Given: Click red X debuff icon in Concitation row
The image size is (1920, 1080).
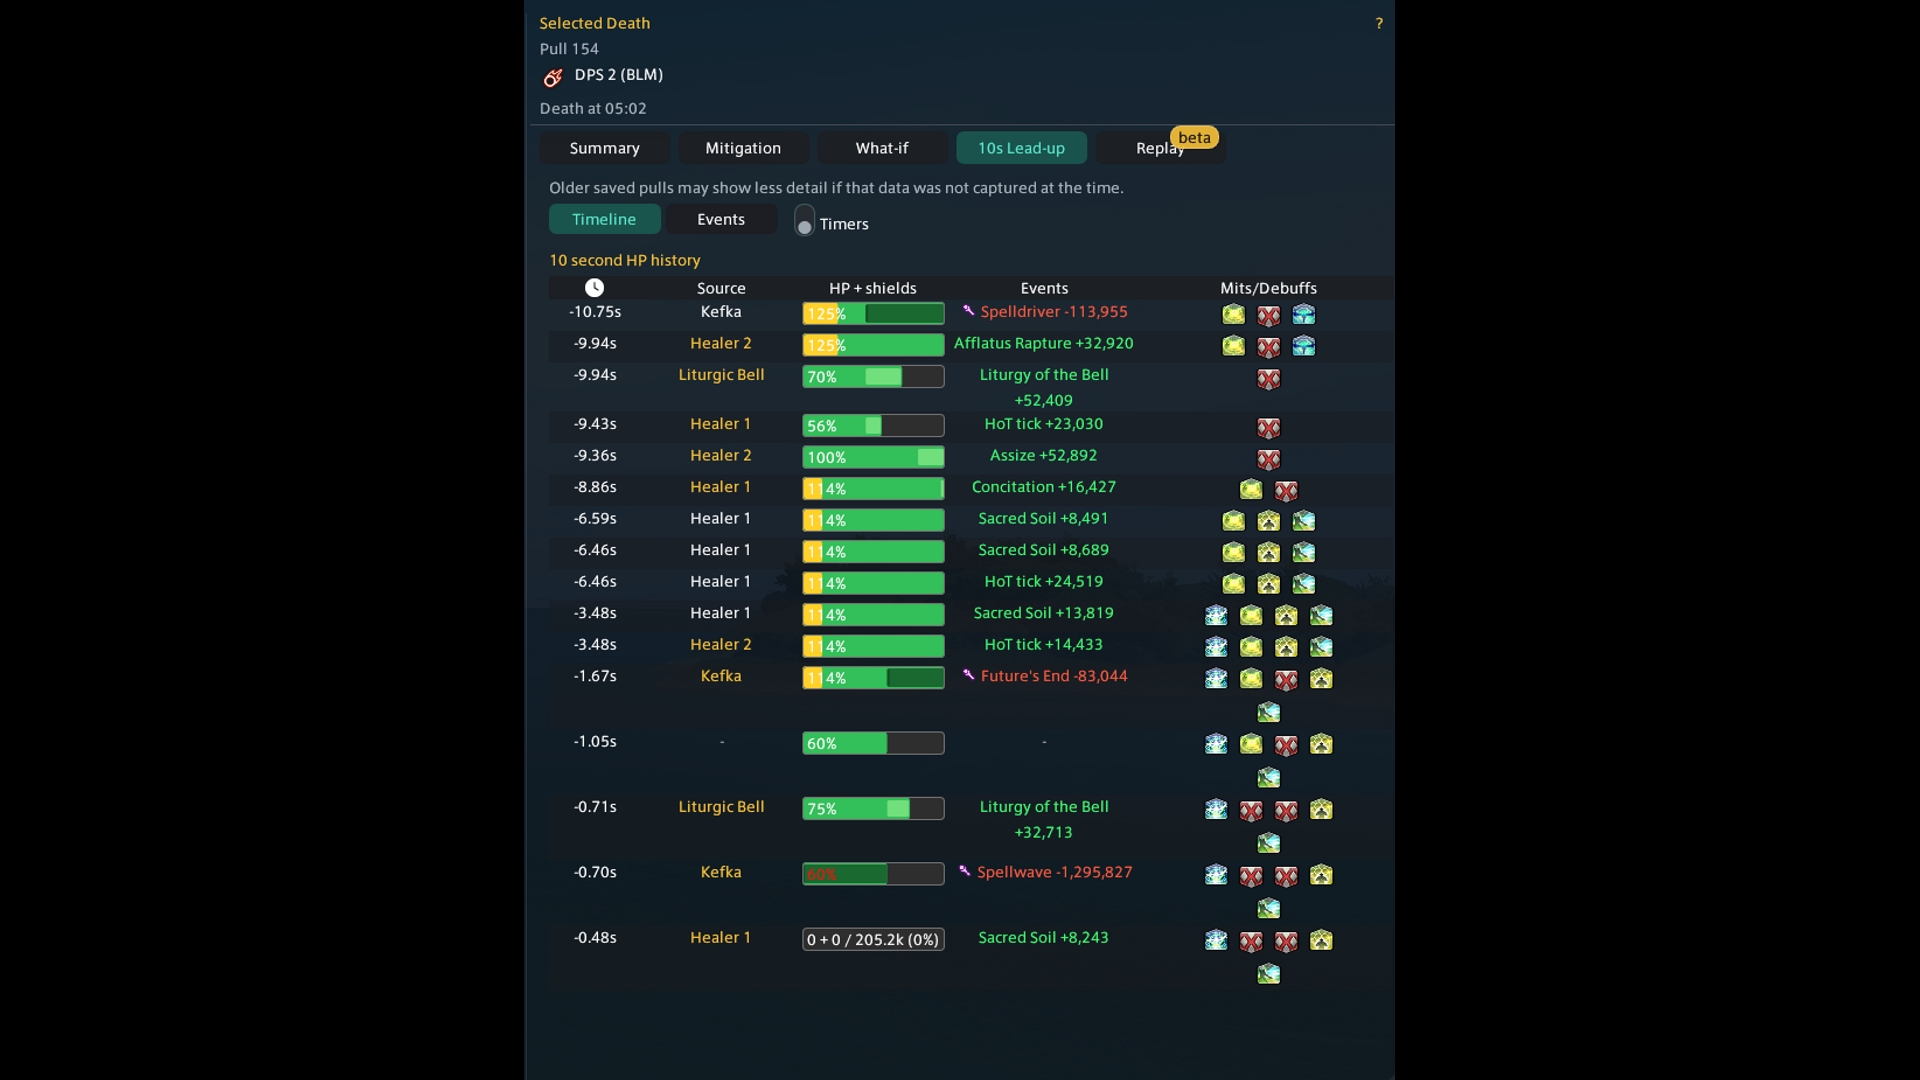Looking at the screenshot, I should [1286, 490].
